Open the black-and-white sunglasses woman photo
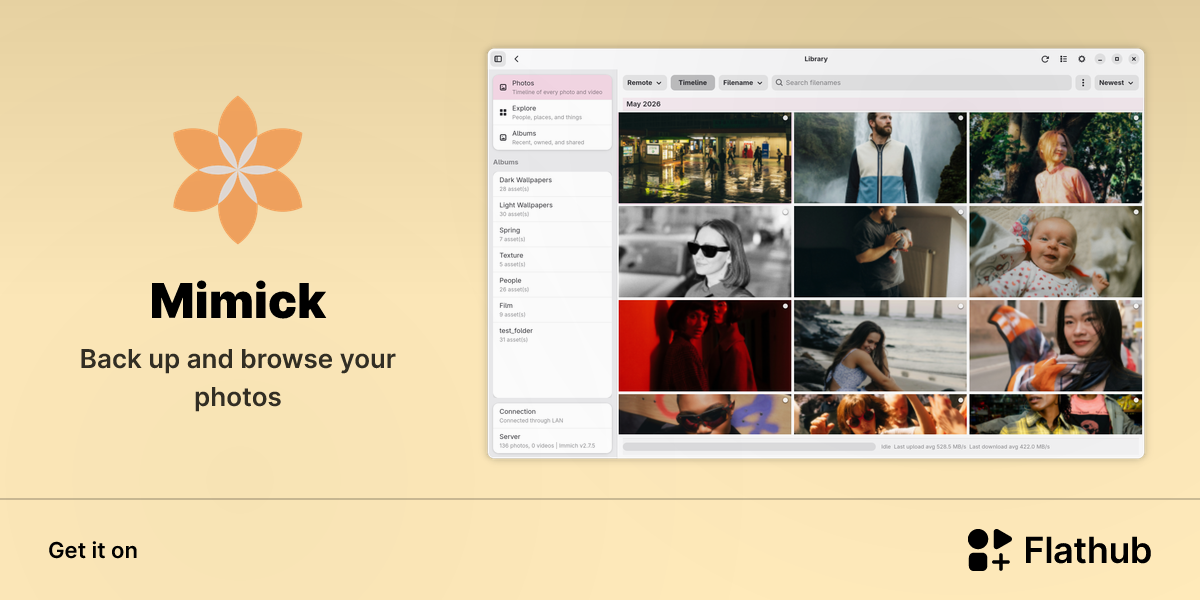This screenshot has width=1200, height=600. pyautogui.click(x=705, y=252)
